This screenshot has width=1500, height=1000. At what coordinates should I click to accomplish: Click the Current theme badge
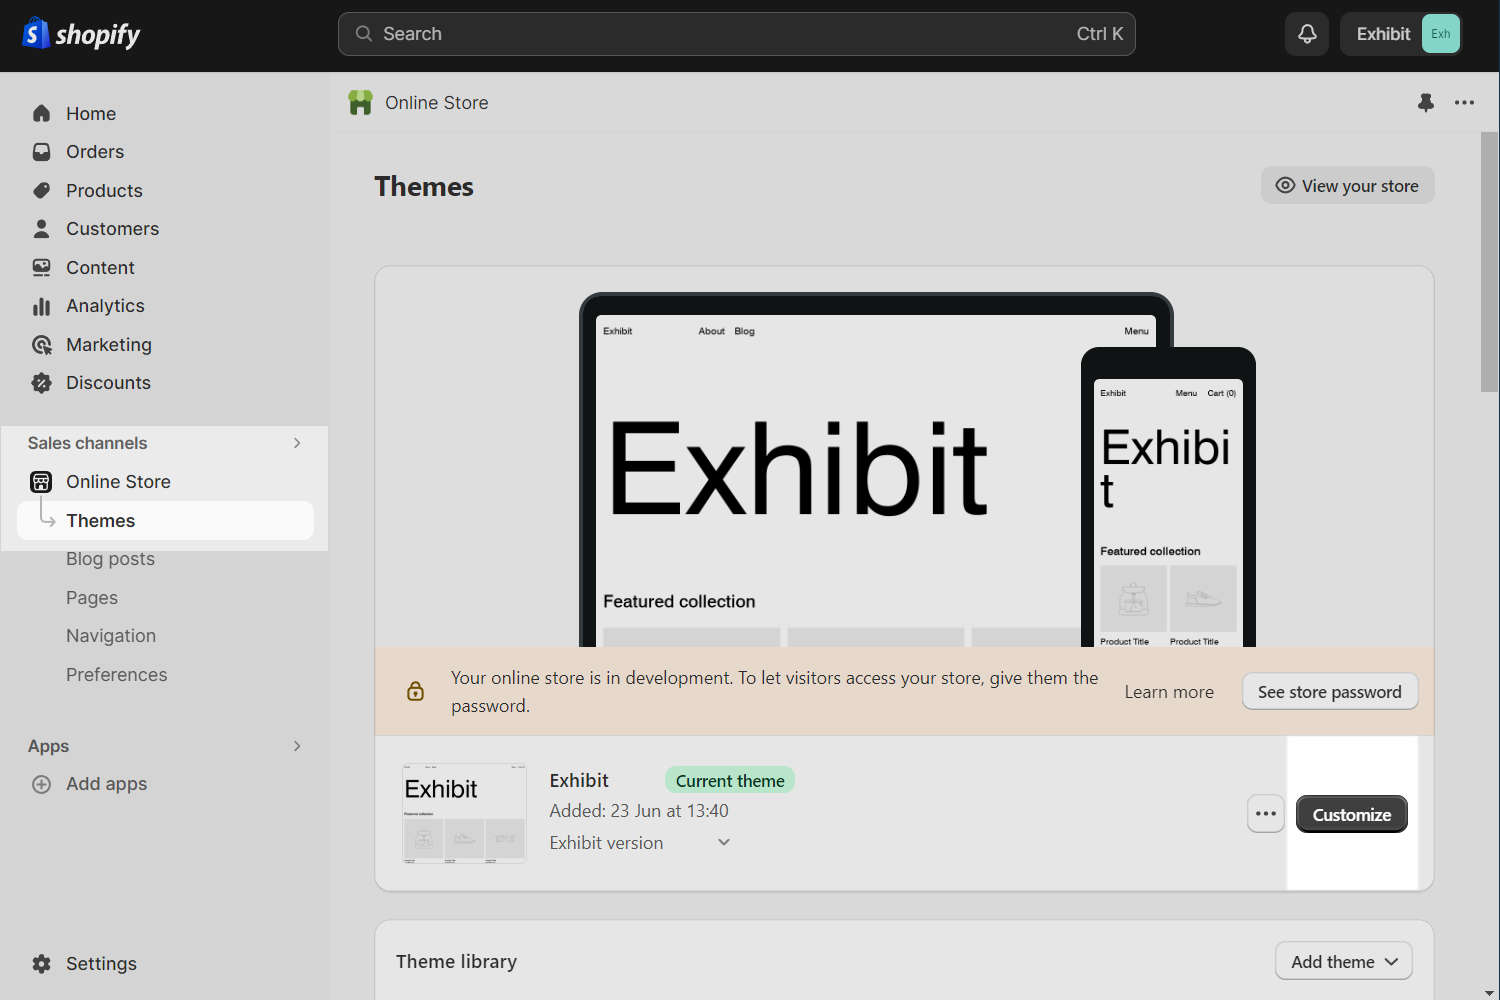coord(729,781)
